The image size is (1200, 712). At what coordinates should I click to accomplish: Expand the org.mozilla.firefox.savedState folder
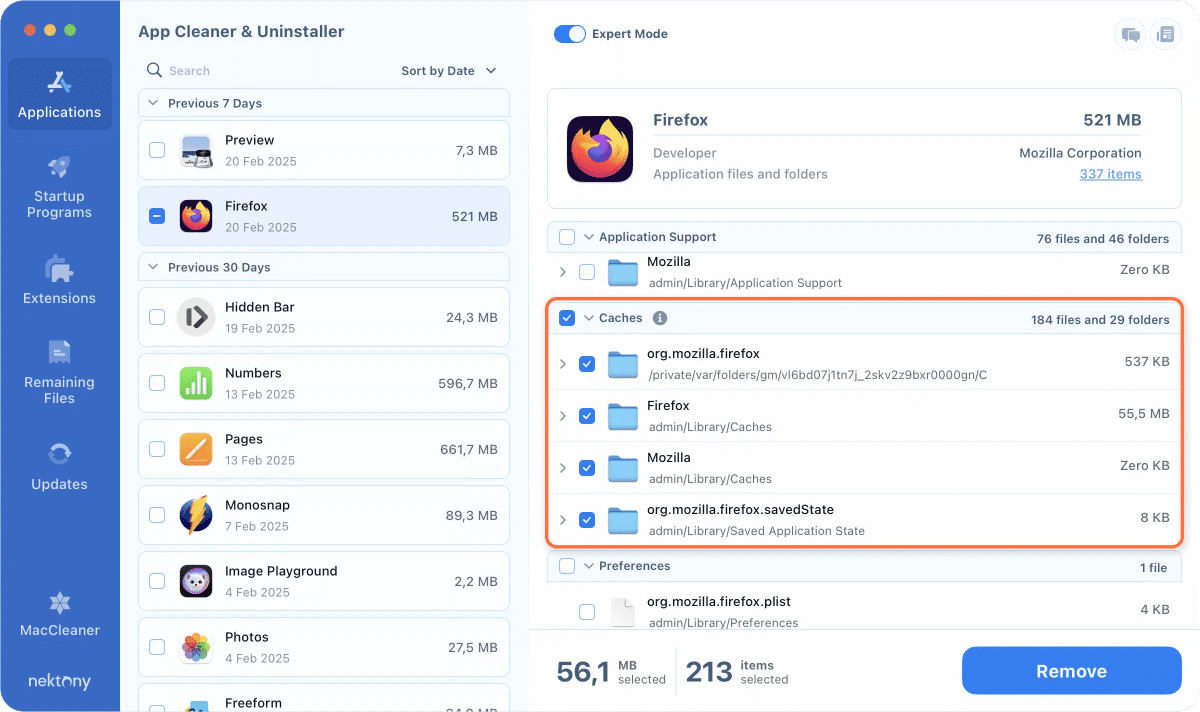pos(563,520)
